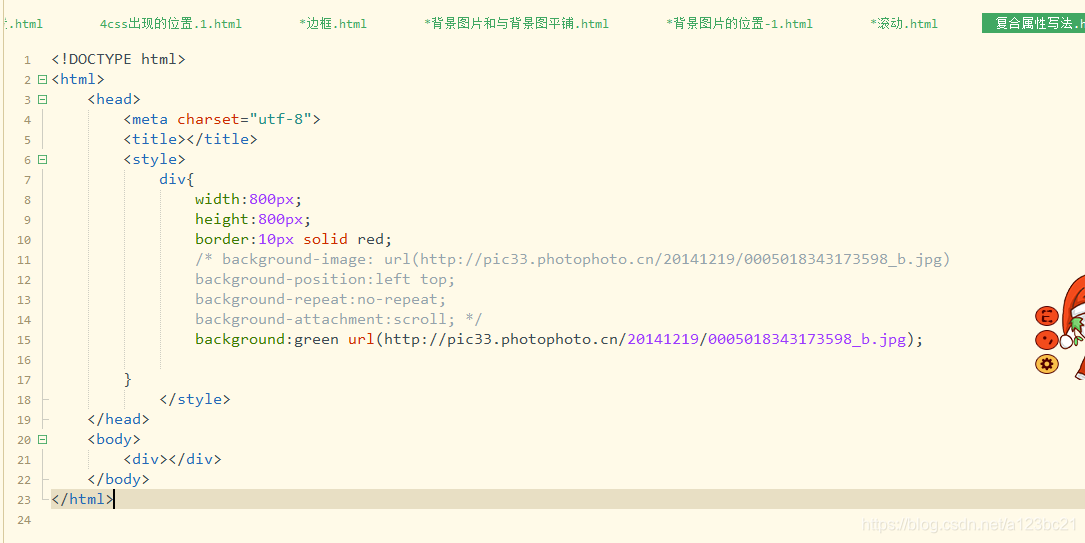
Task: Click the <div></div> element on line 21
Action: point(172,459)
